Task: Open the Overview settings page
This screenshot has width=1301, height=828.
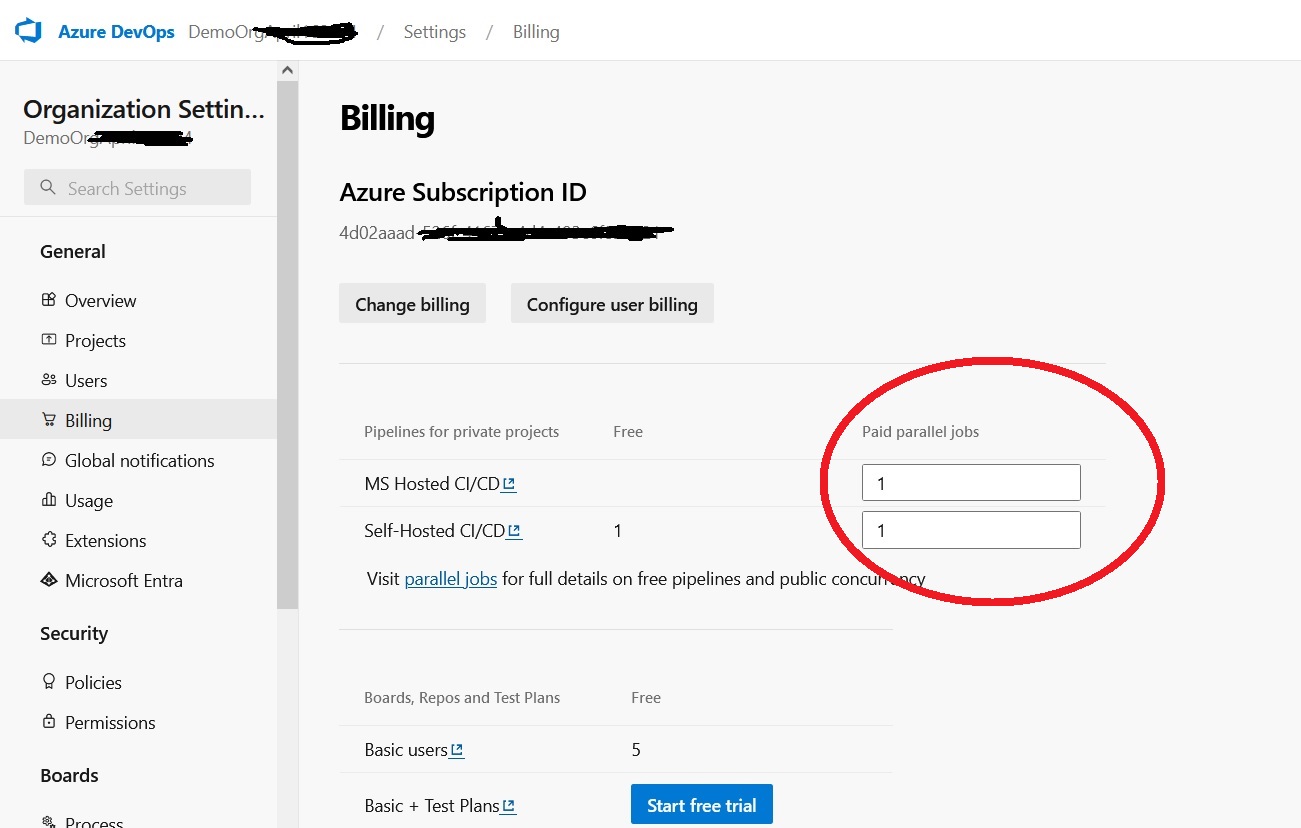Action: point(100,300)
